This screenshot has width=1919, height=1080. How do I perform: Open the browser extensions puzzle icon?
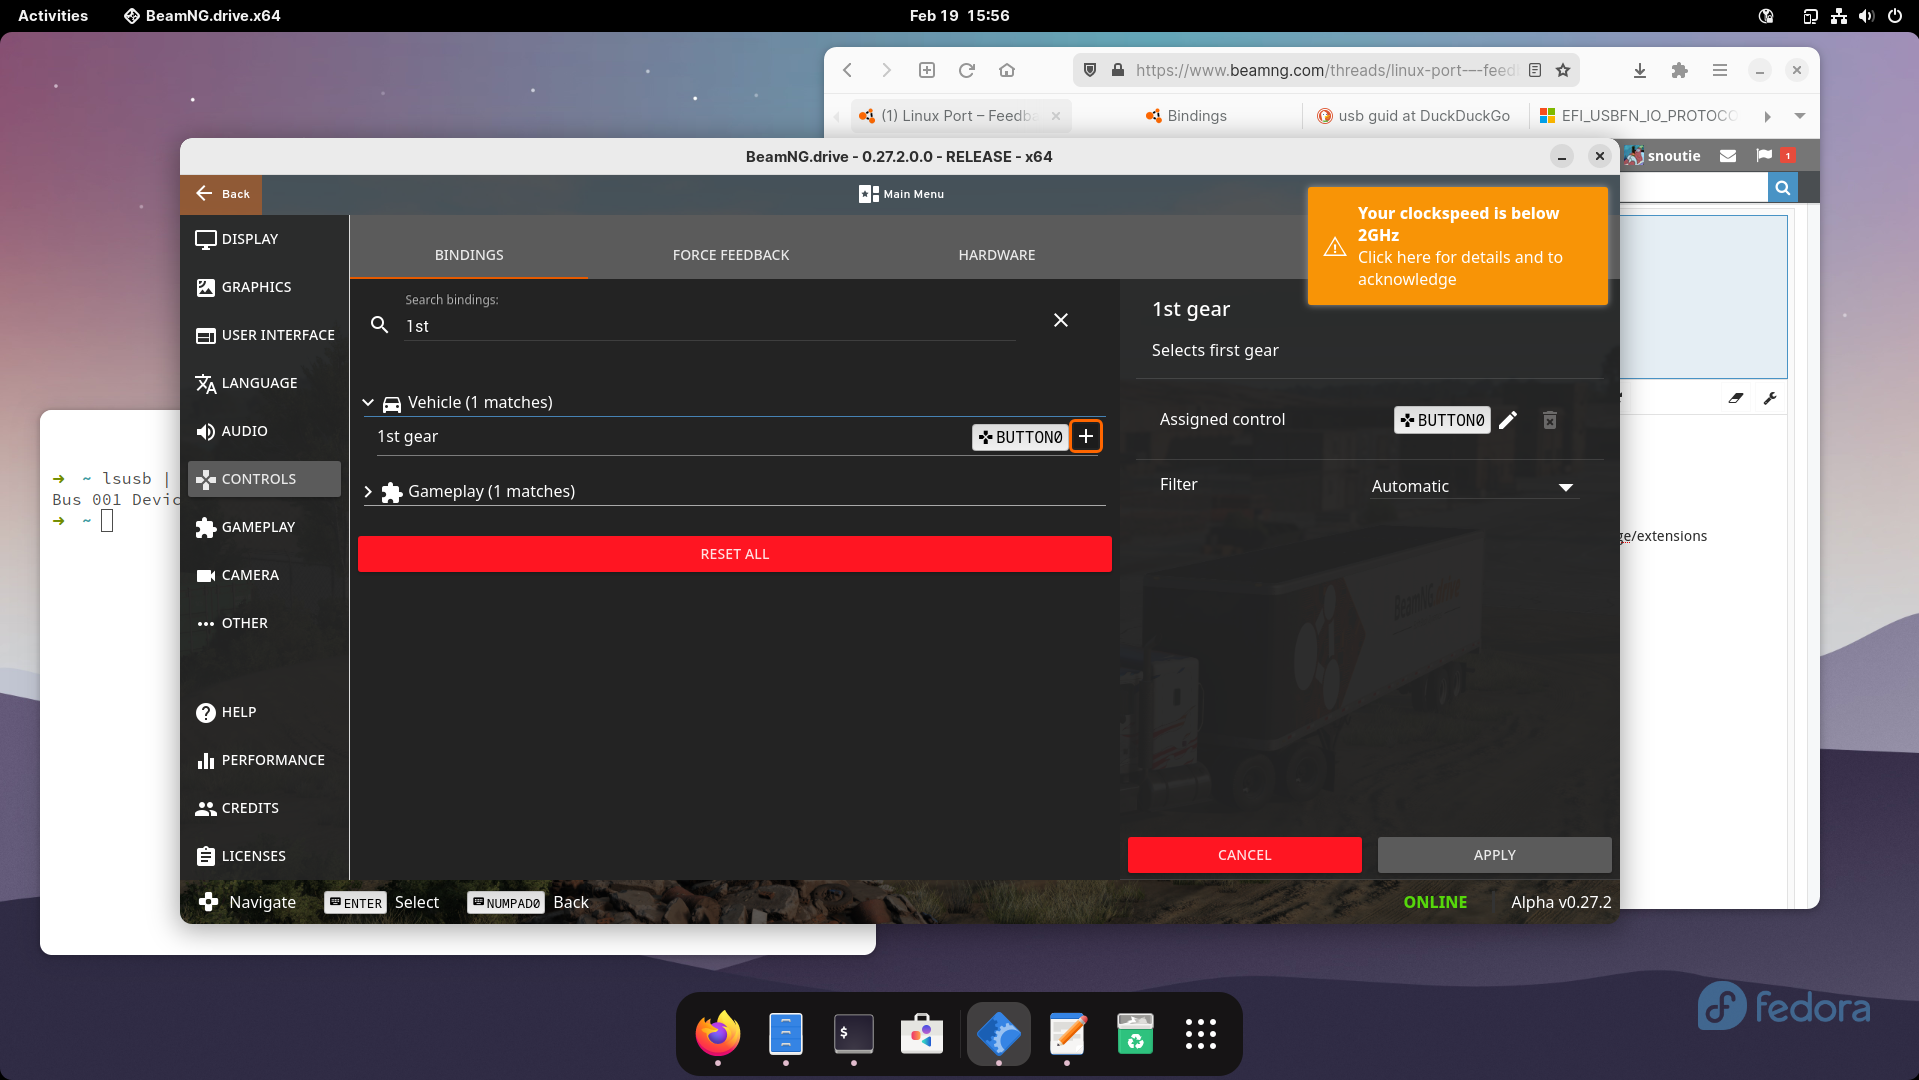[1680, 70]
